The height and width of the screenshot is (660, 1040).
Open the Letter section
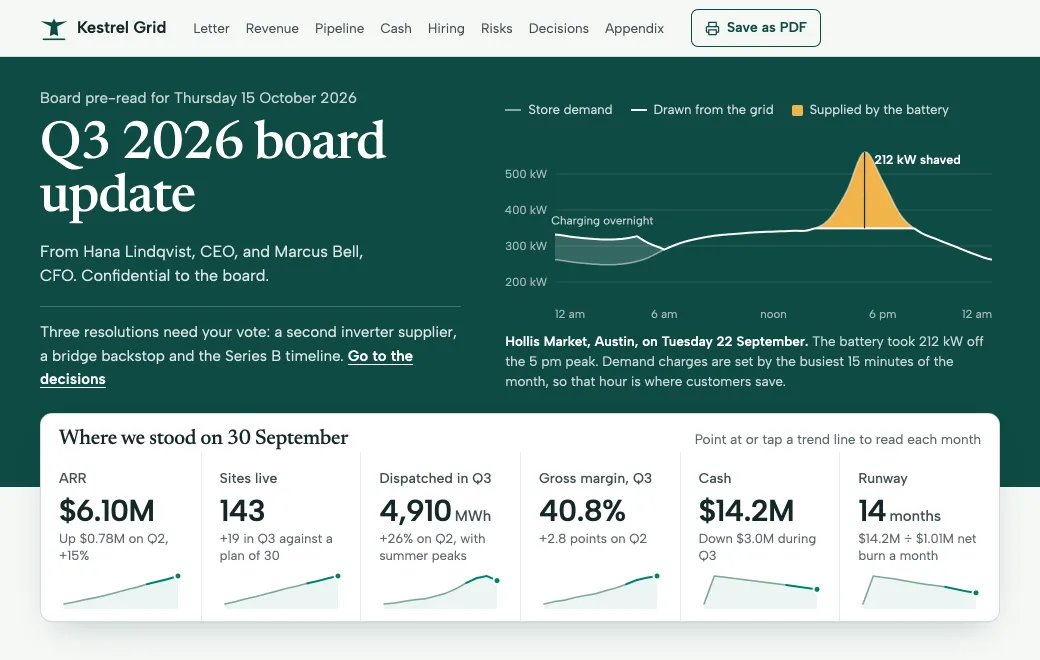coord(211,29)
